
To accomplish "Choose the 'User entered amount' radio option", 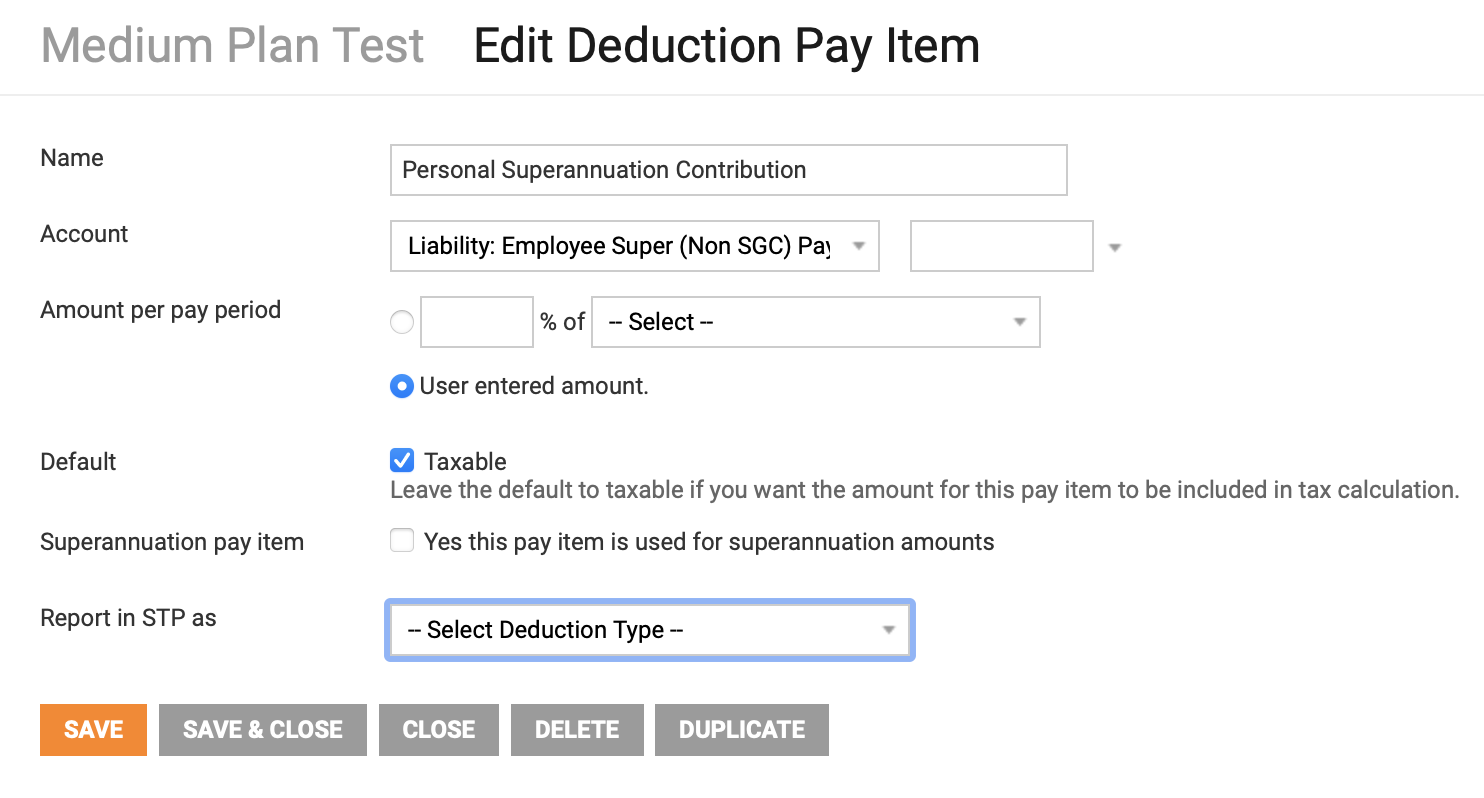I will click(401, 385).
